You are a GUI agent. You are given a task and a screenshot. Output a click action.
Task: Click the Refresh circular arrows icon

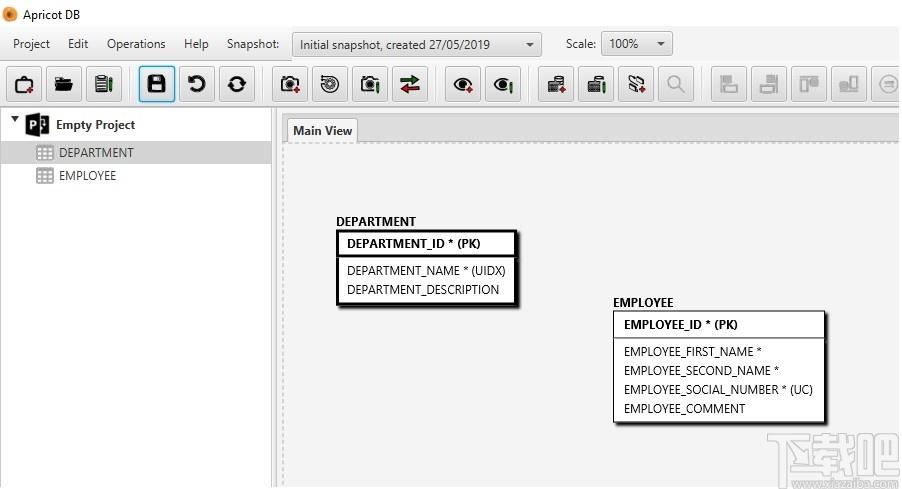(x=236, y=85)
